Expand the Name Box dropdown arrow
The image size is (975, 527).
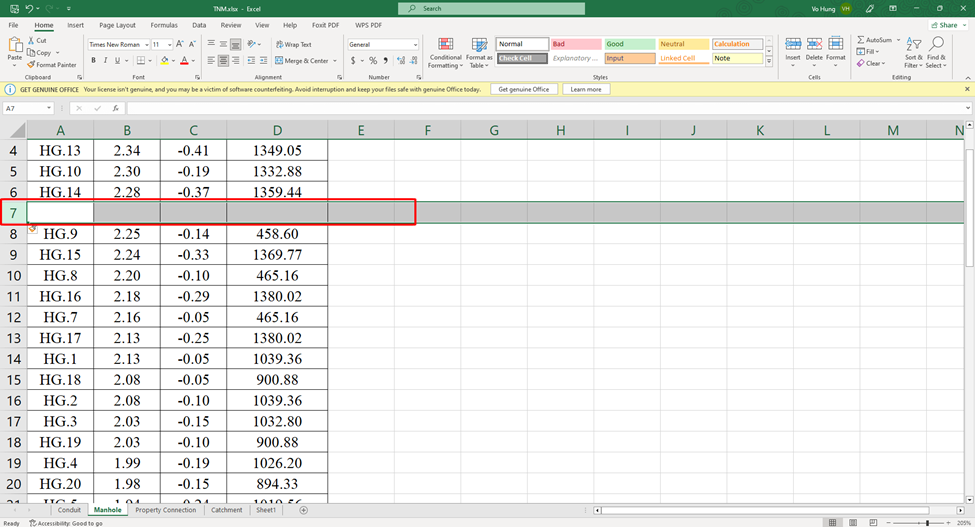(x=48, y=108)
